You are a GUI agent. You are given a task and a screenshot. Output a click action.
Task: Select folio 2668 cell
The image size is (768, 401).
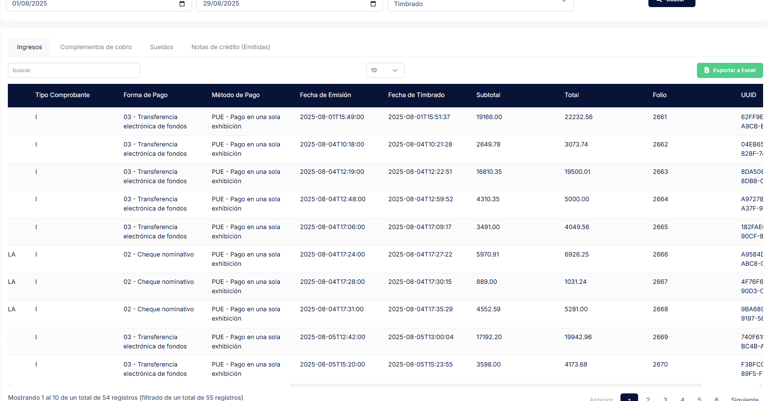coord(660,309)
